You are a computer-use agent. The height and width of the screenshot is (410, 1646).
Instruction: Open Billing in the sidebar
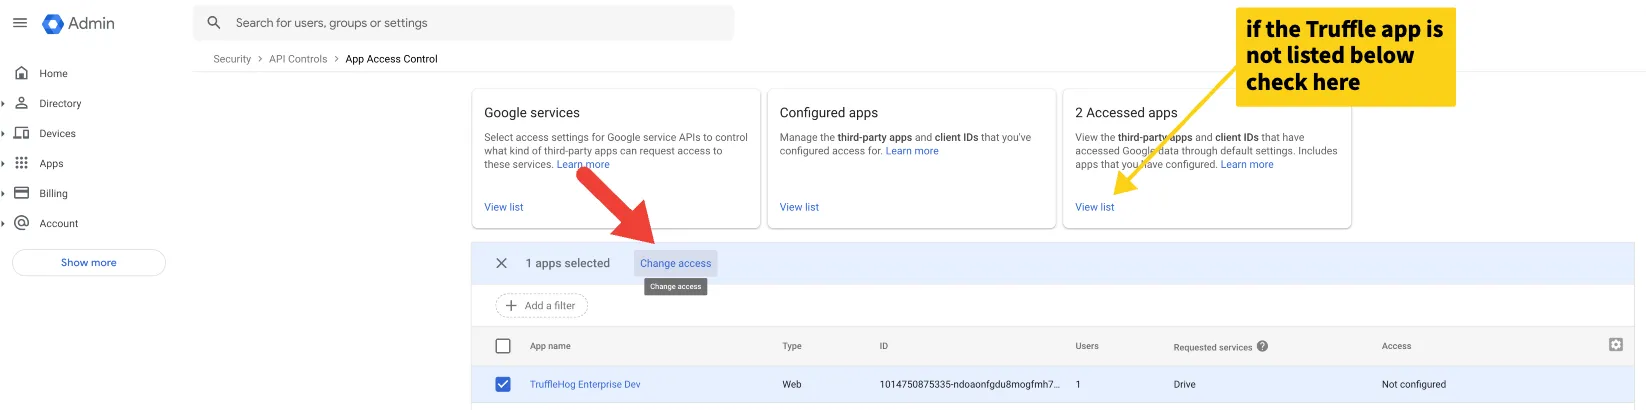(x=53, y=193)
